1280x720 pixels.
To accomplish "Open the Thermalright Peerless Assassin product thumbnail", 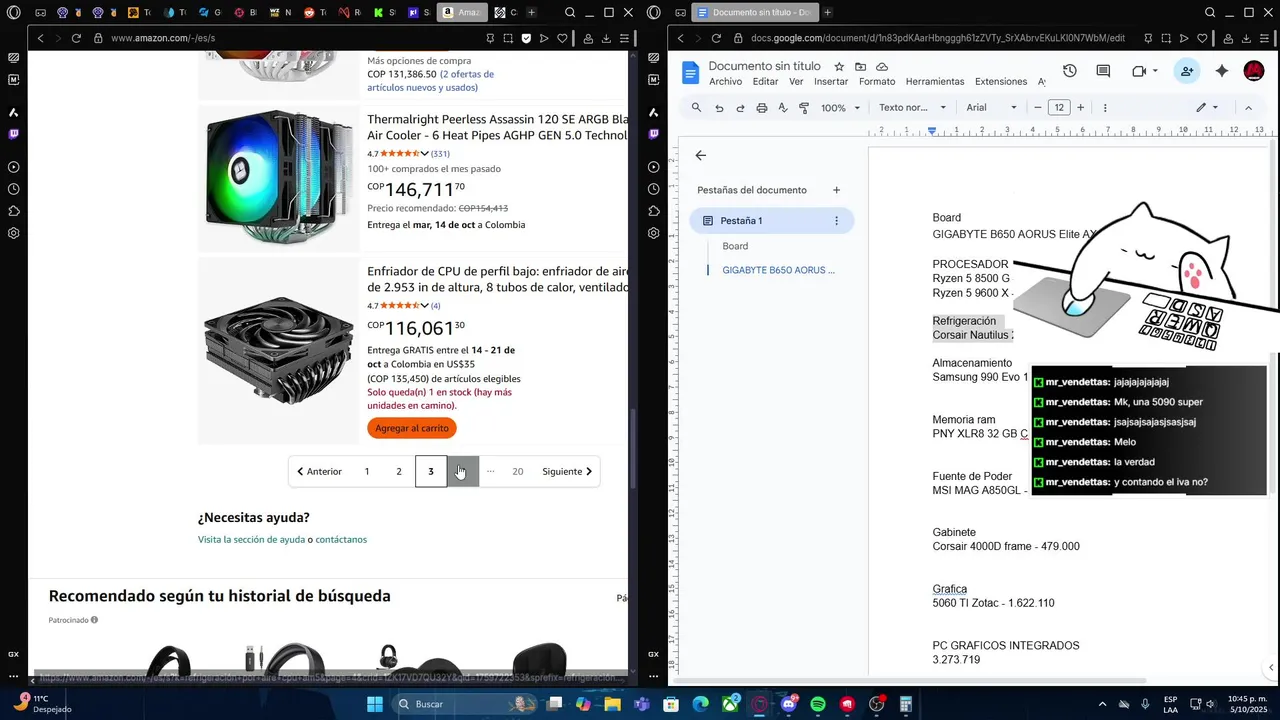I will [x=278, y=178].
